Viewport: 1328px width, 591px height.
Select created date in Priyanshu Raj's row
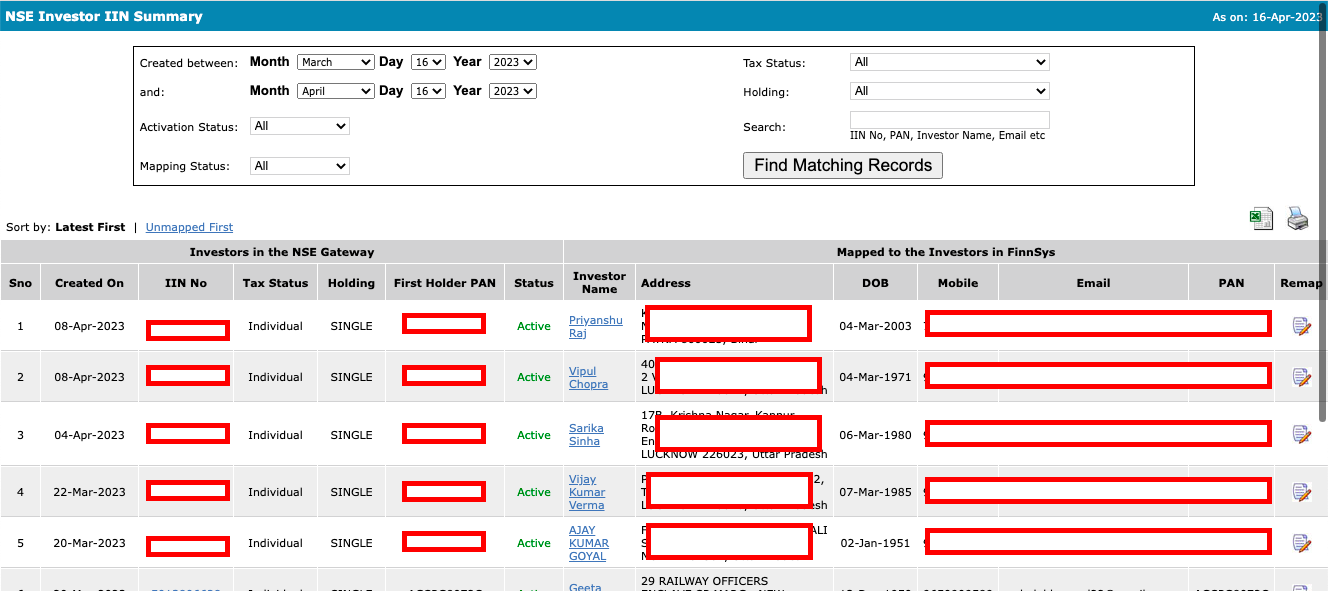click(x=90, y=326)
